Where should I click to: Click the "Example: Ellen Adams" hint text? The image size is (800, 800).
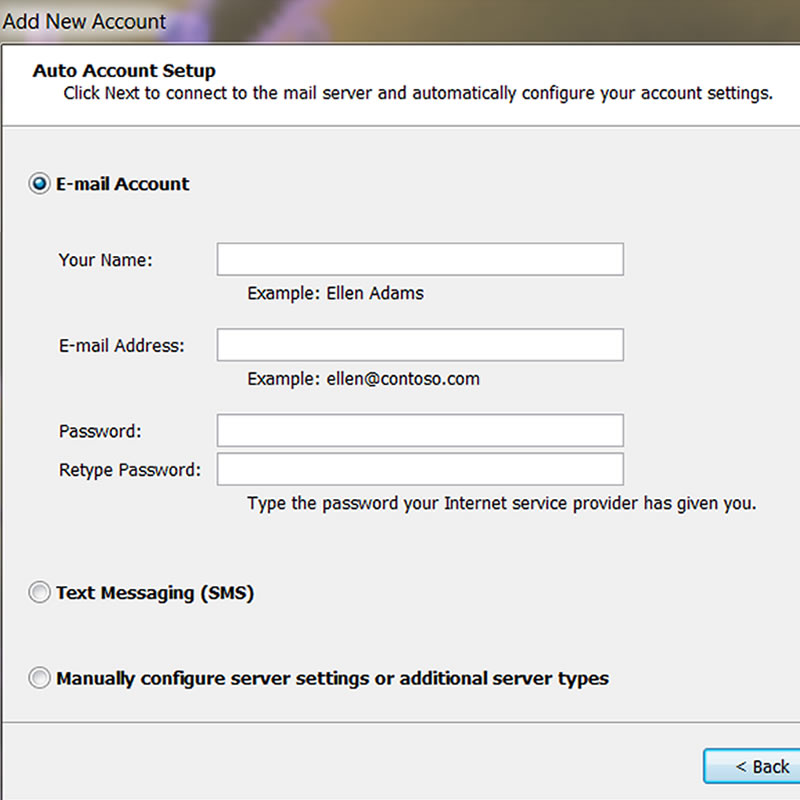(x=335, y=293)
